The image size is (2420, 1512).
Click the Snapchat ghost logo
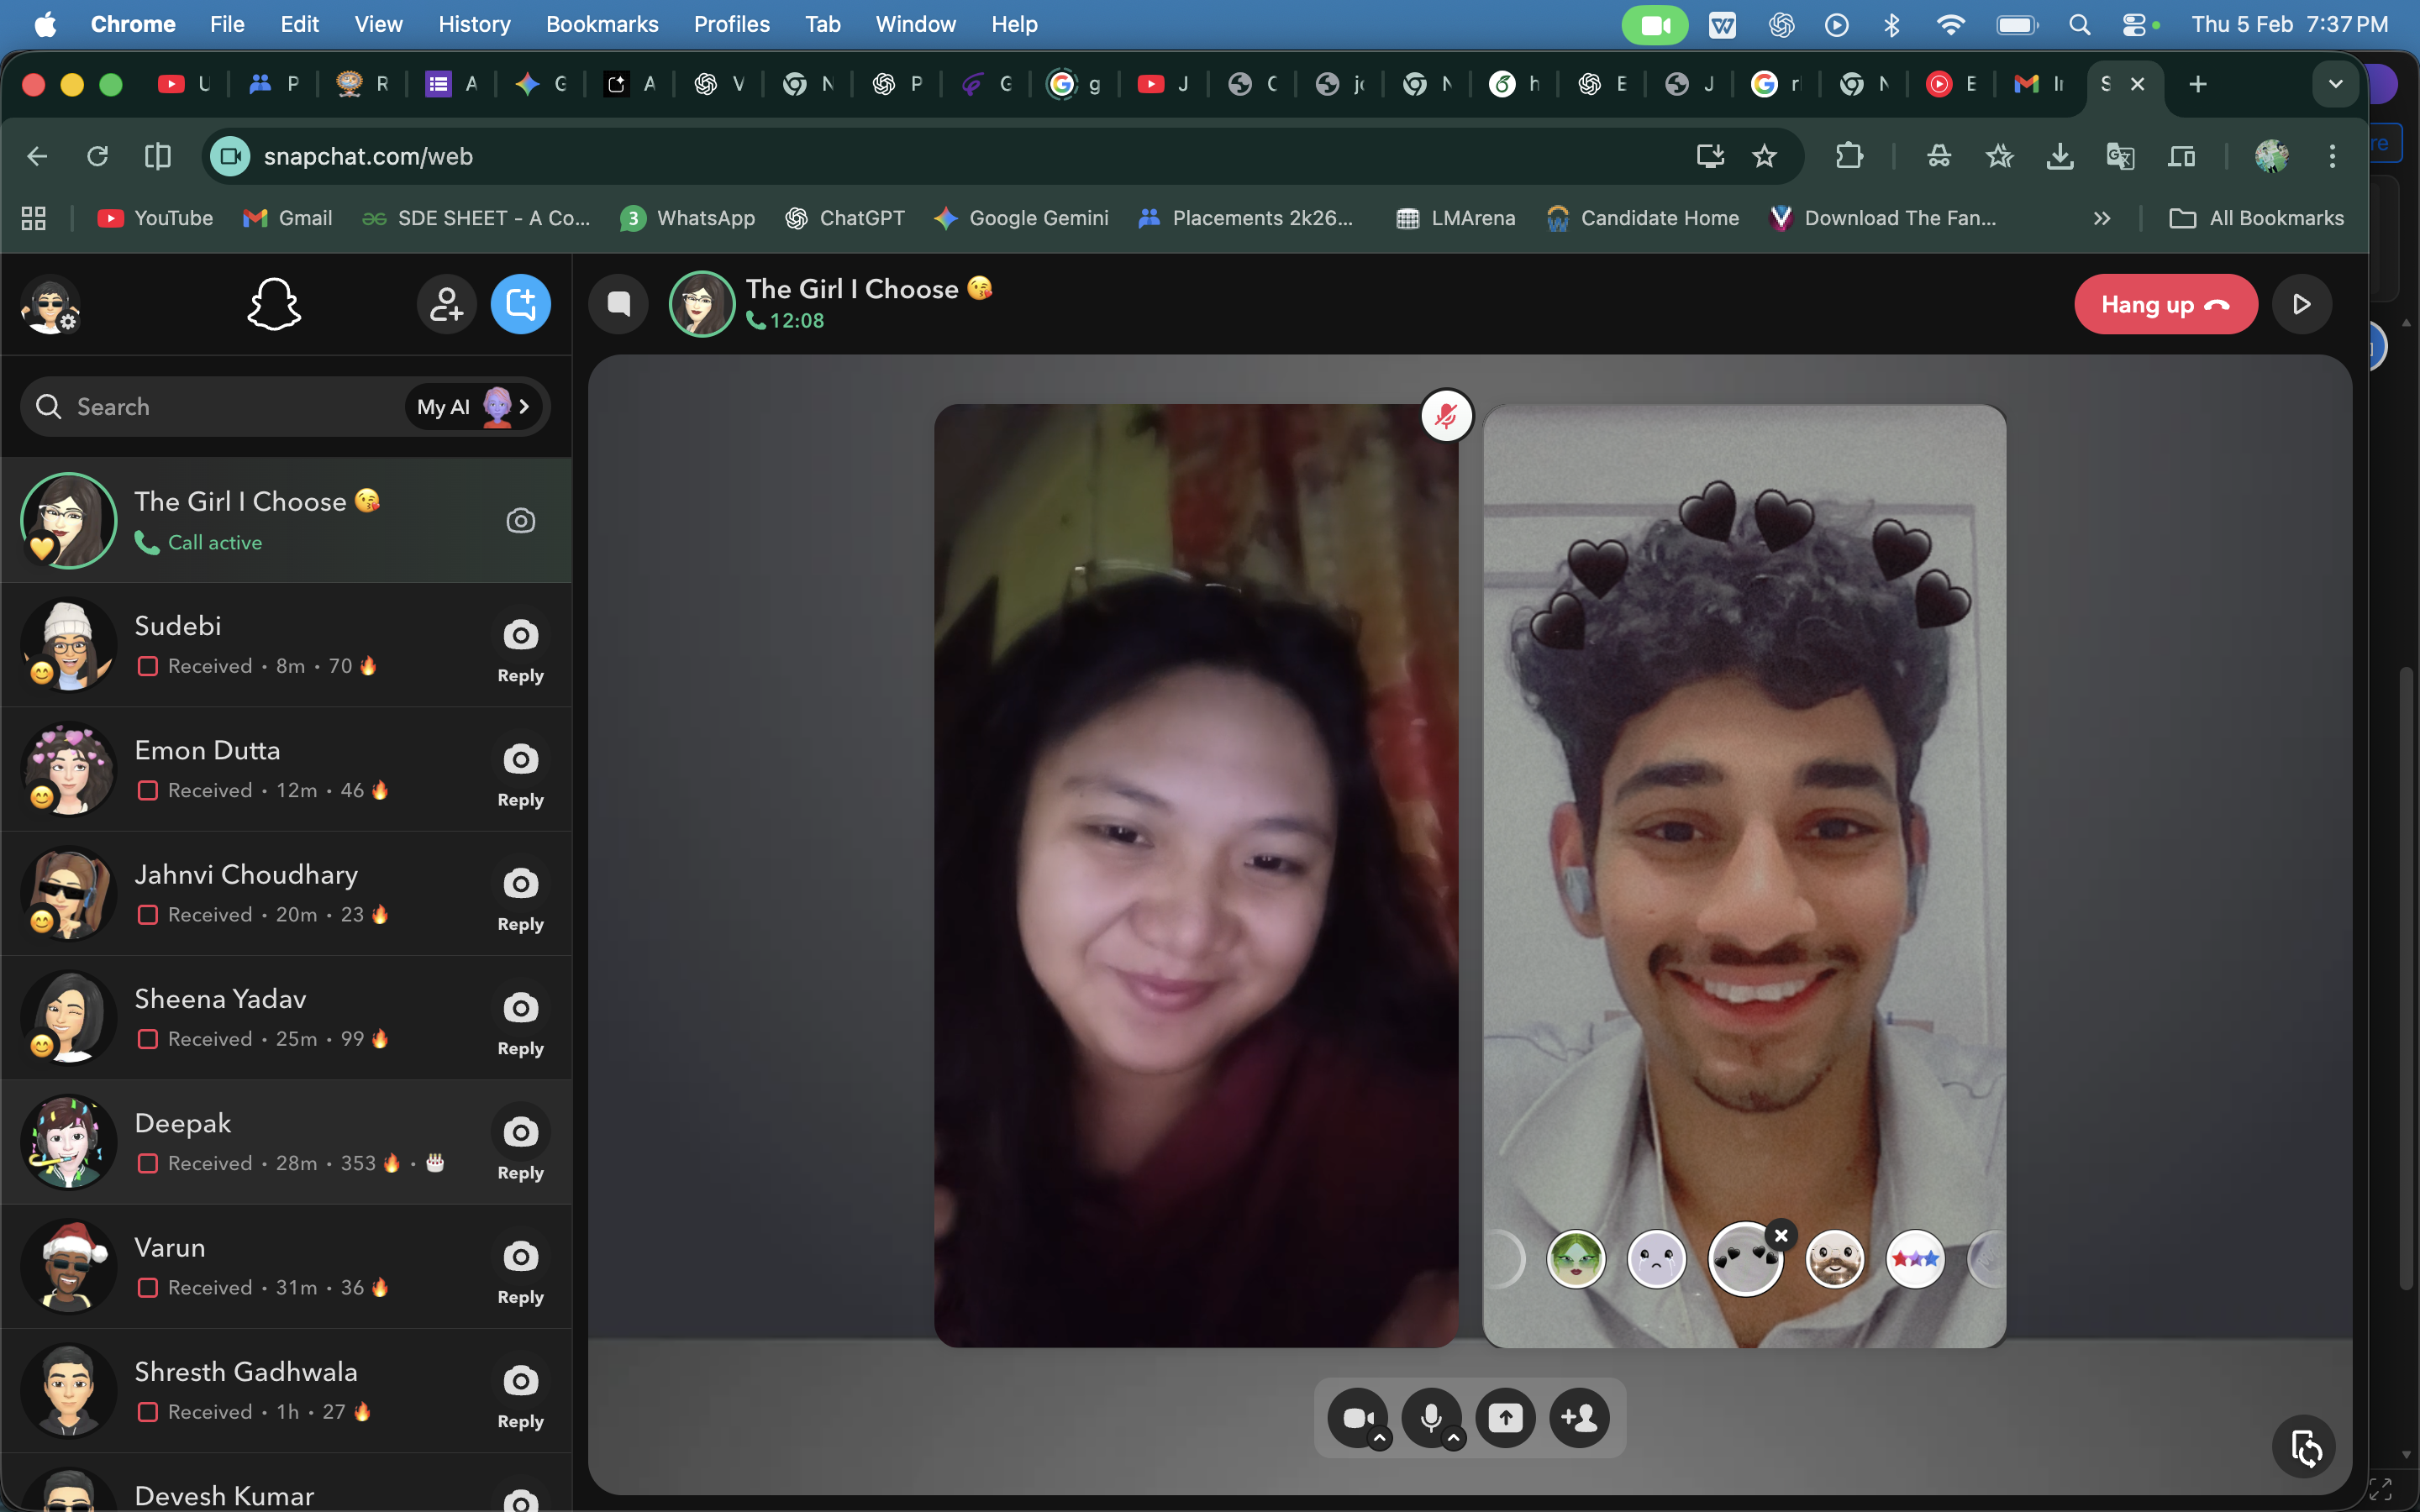point(273,304)
